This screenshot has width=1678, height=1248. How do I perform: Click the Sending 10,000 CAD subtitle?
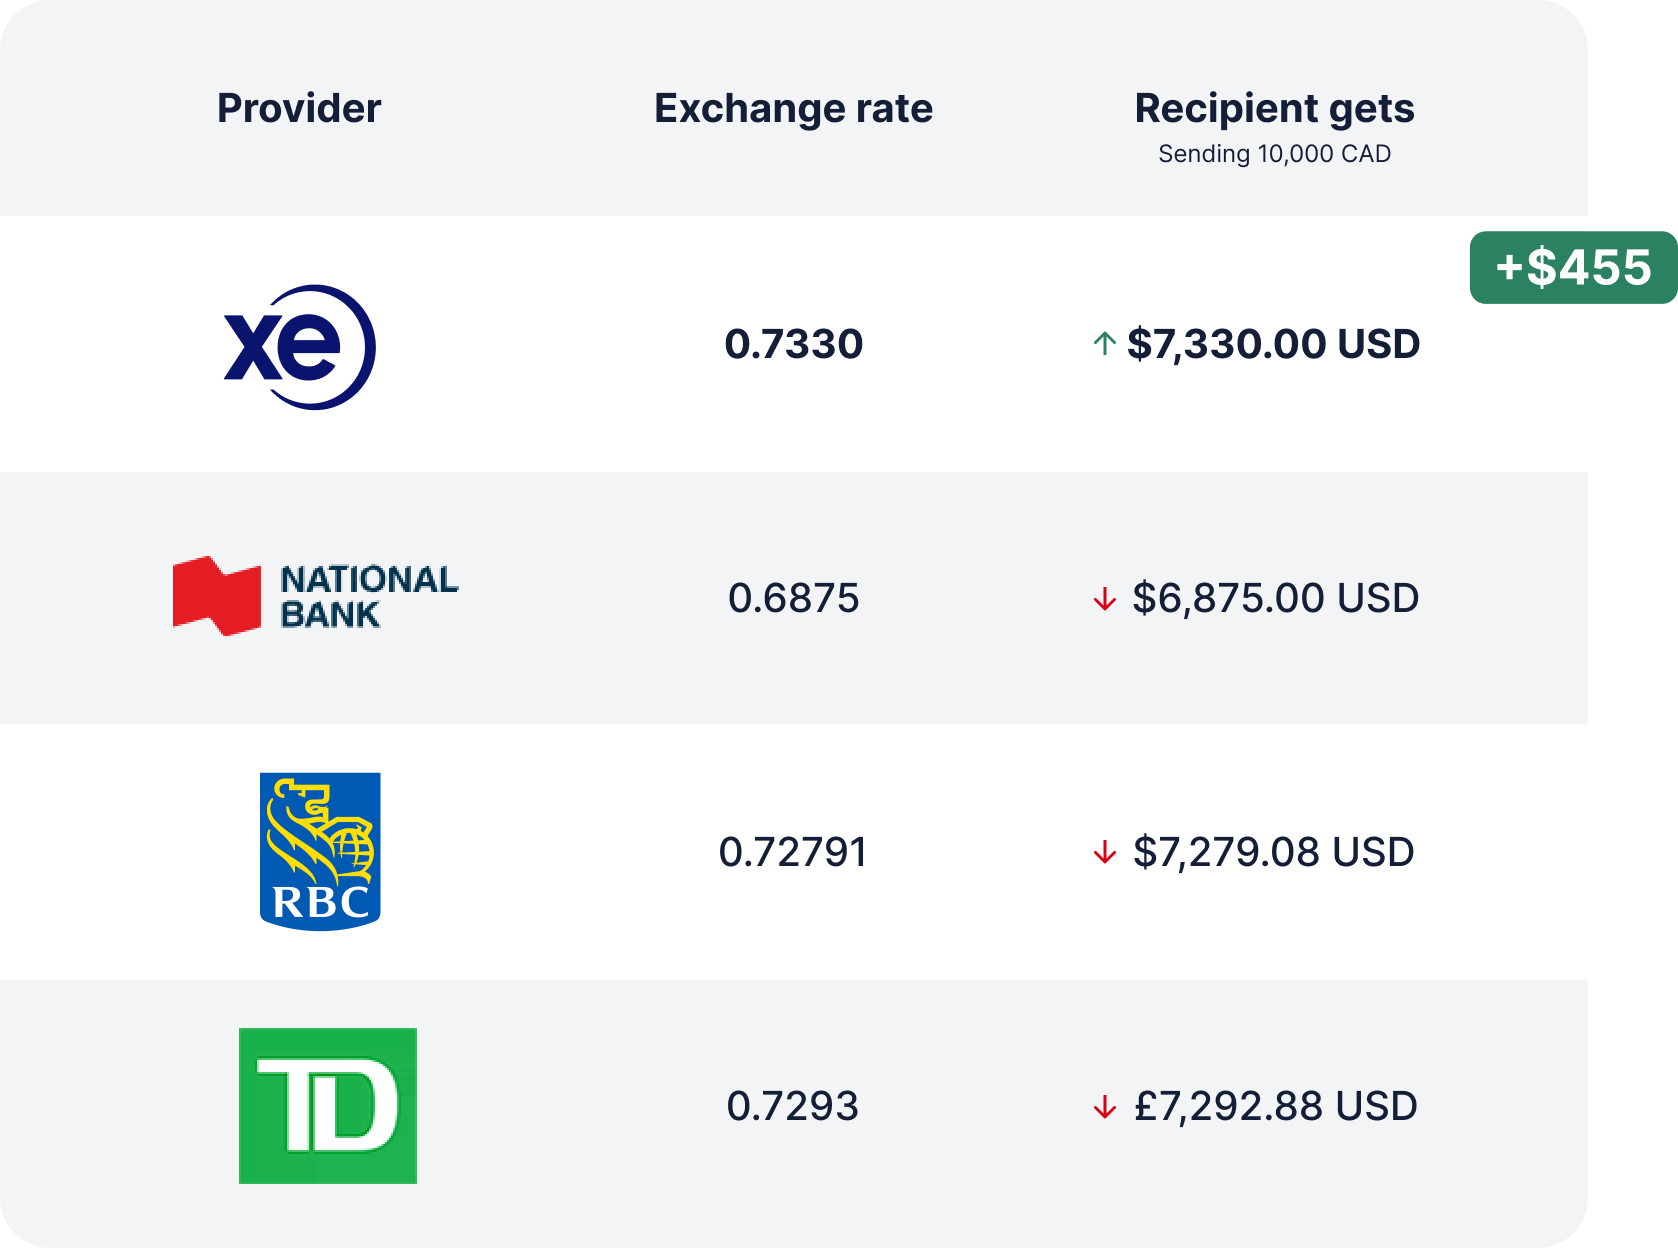(1274, 154)
